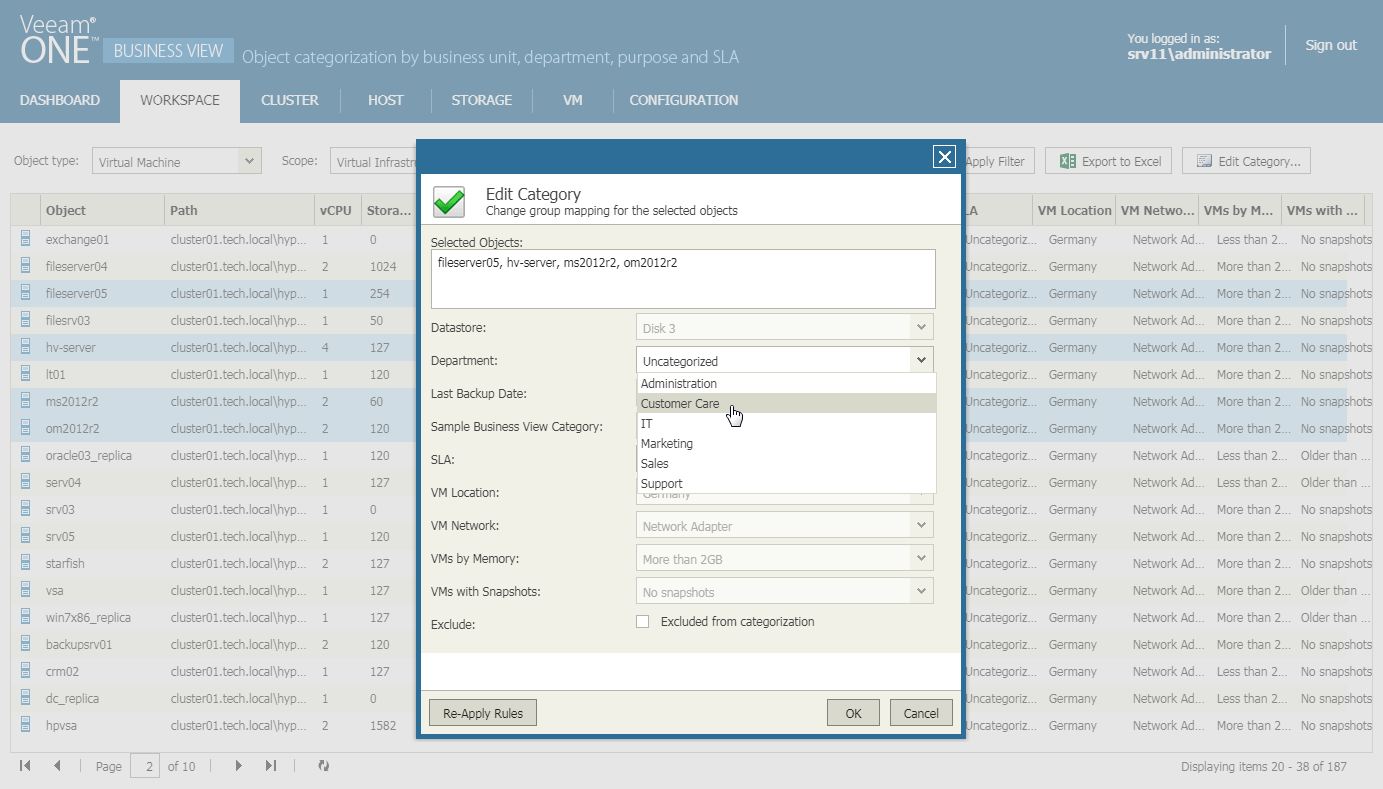Viewport: 1383px width, 789px height.
Task: Switch to the Storage tab
Action: click(x=482, y=101)
